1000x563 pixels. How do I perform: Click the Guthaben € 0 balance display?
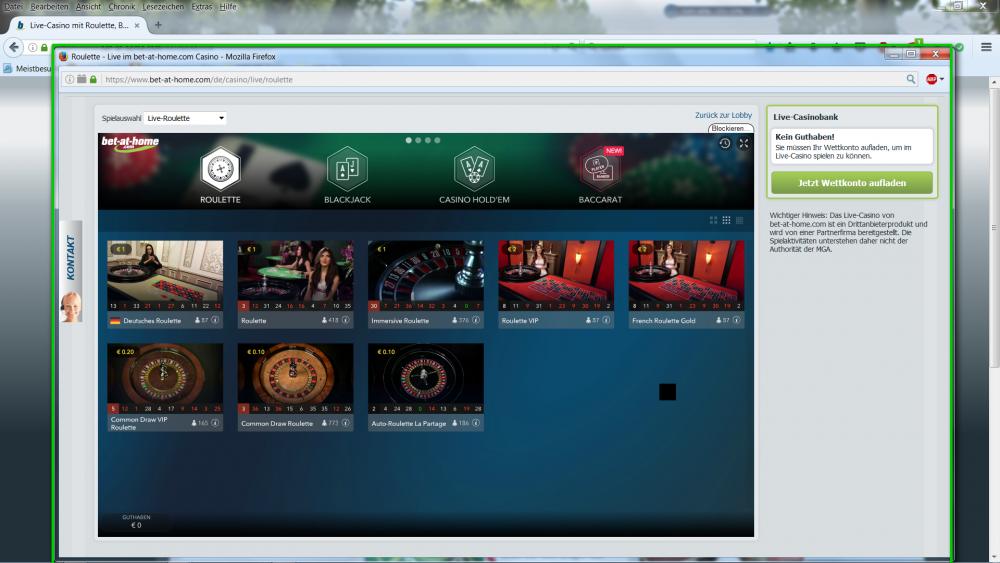coord(136,522)
